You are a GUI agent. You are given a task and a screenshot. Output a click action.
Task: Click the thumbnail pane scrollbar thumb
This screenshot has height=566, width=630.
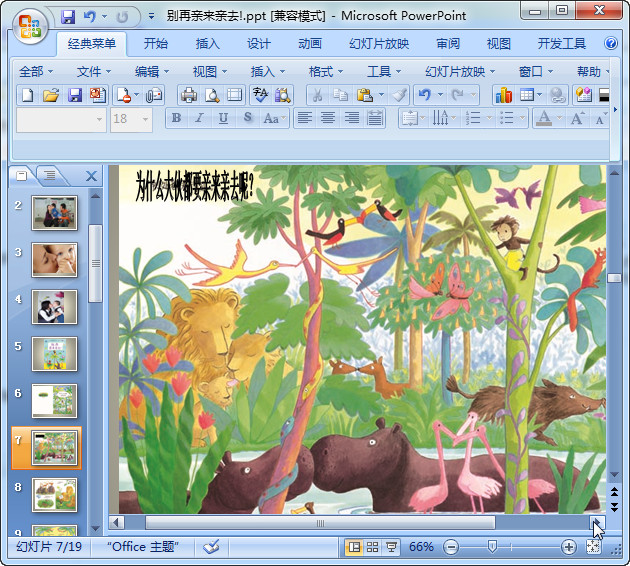95,263
